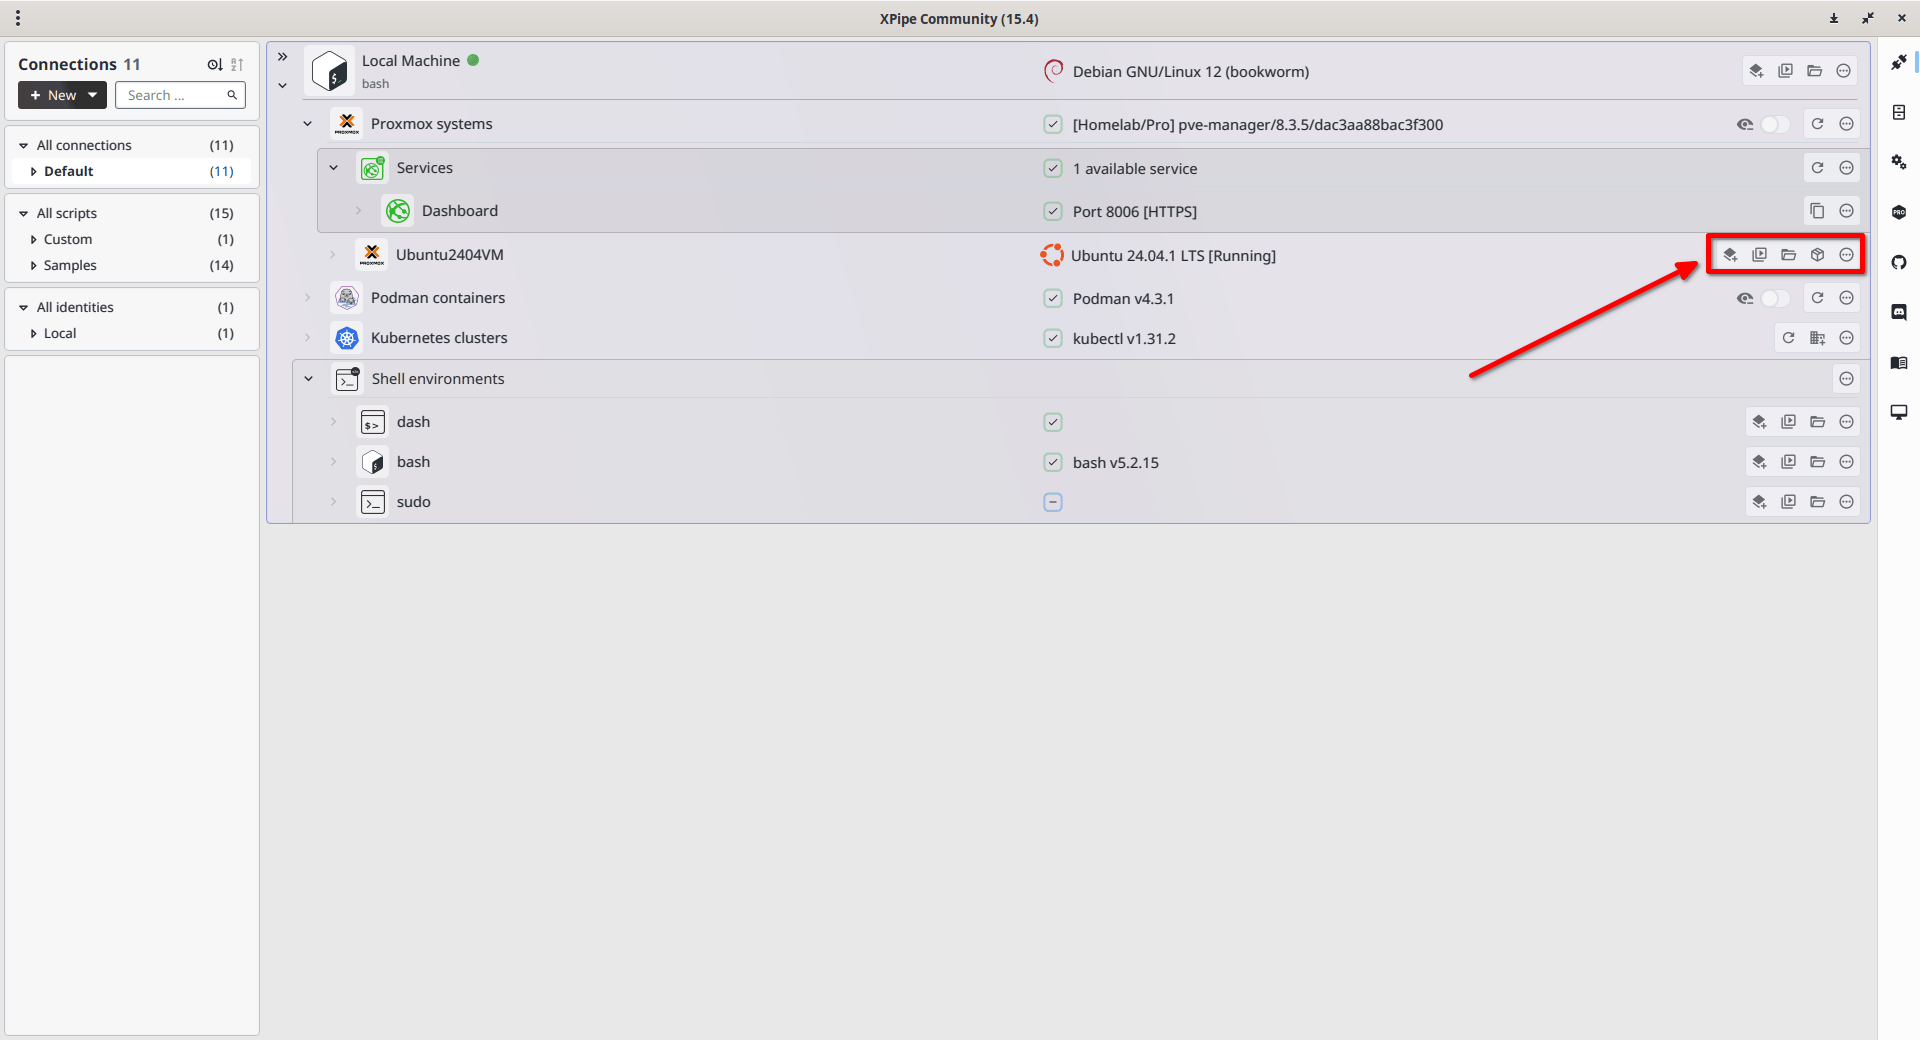Toggle the Podman containers switch

tap(1775, 298)
